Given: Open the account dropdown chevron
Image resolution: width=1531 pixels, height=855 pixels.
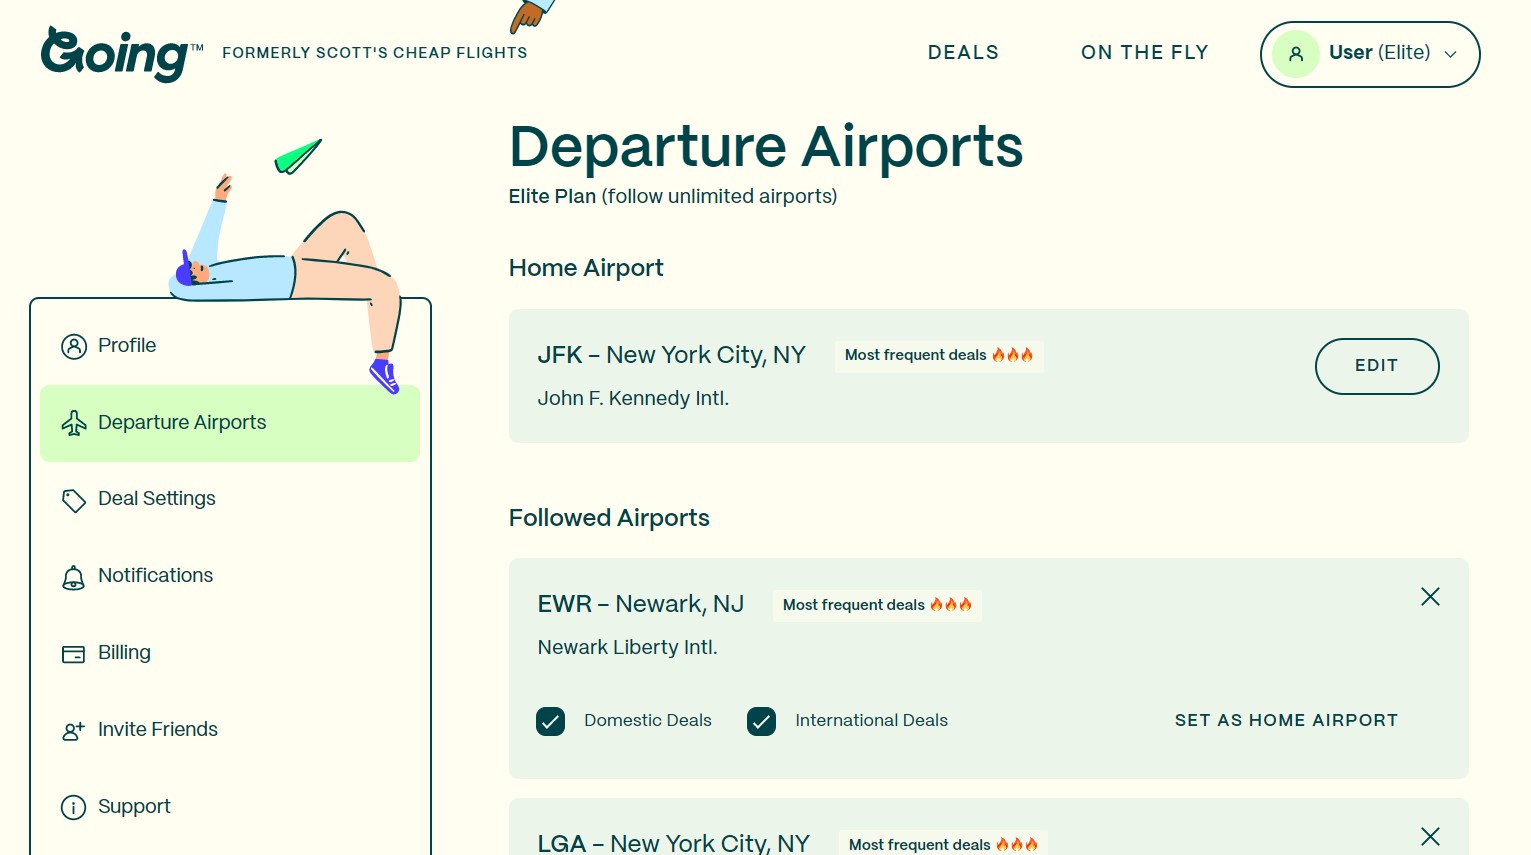Looking at the screenshot, I should (x=1450, y=55).
